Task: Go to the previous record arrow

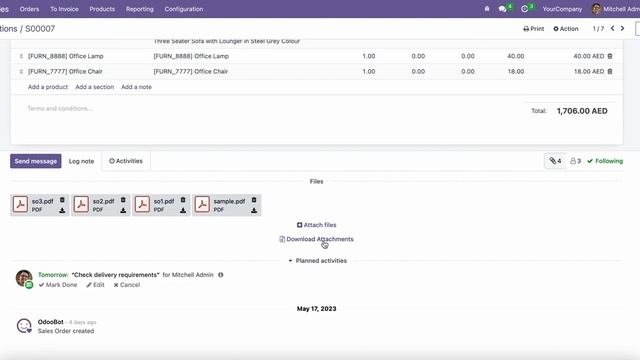Action: 612,28
